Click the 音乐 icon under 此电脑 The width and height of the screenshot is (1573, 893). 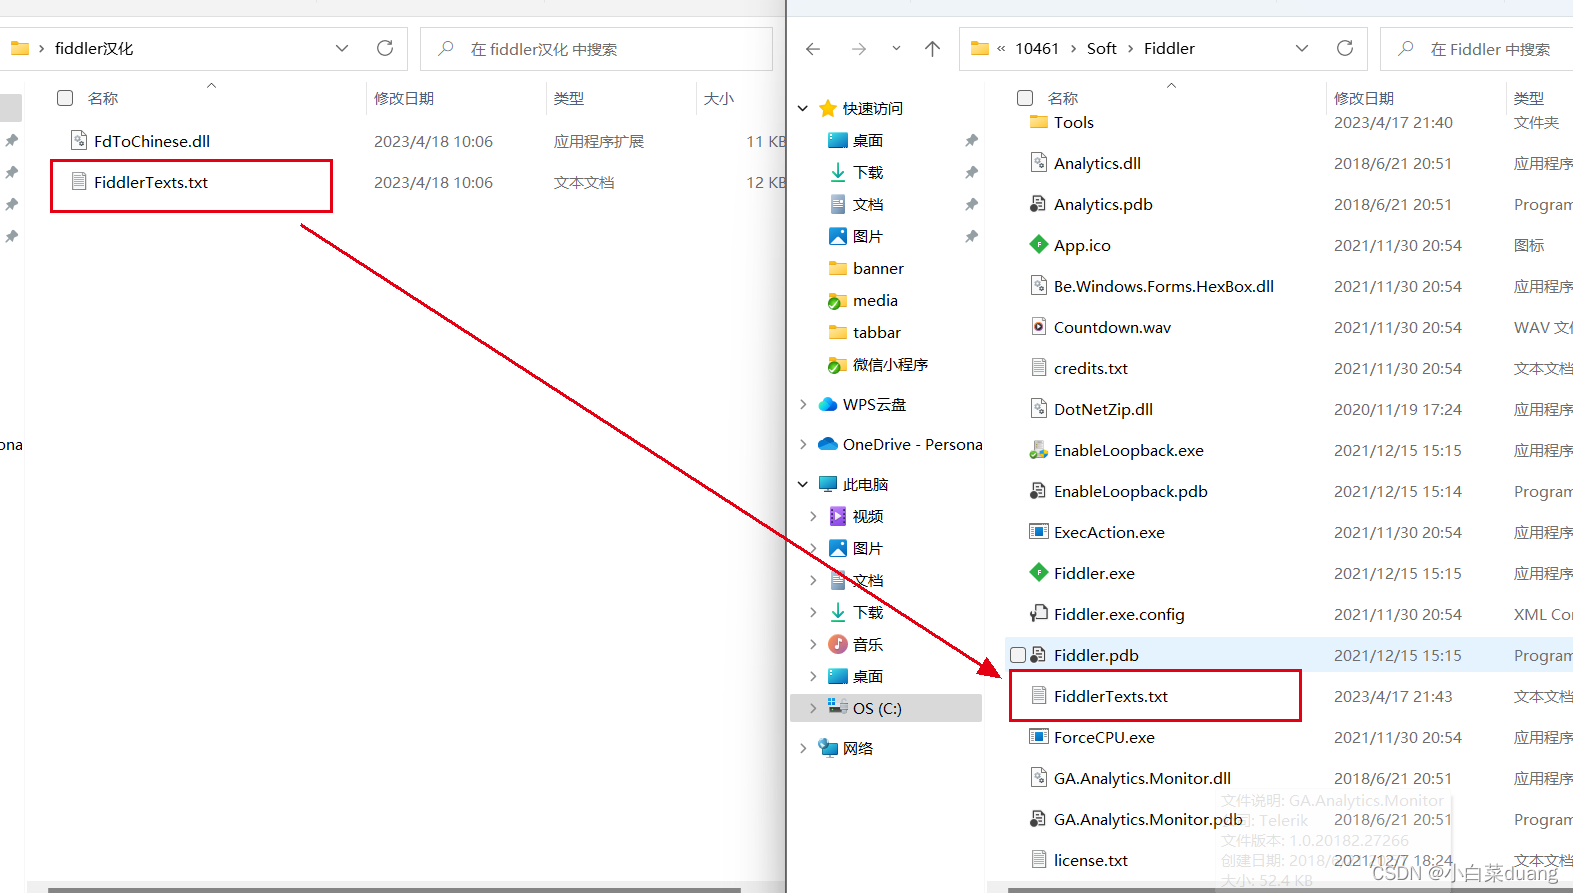point(838,644)
